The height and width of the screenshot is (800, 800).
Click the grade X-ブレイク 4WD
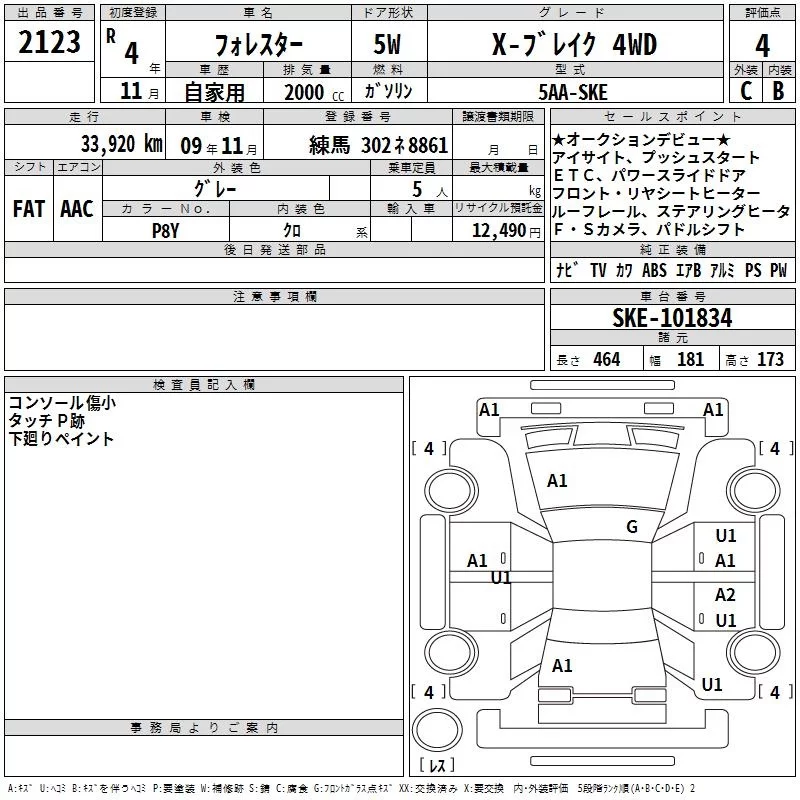574,44
